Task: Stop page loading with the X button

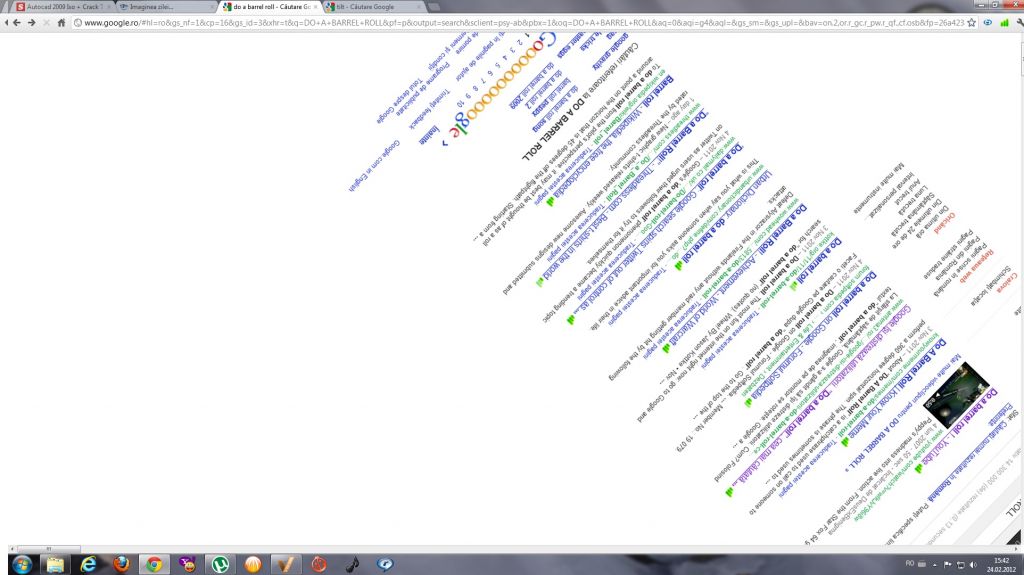Action: [x=46, y=22]
